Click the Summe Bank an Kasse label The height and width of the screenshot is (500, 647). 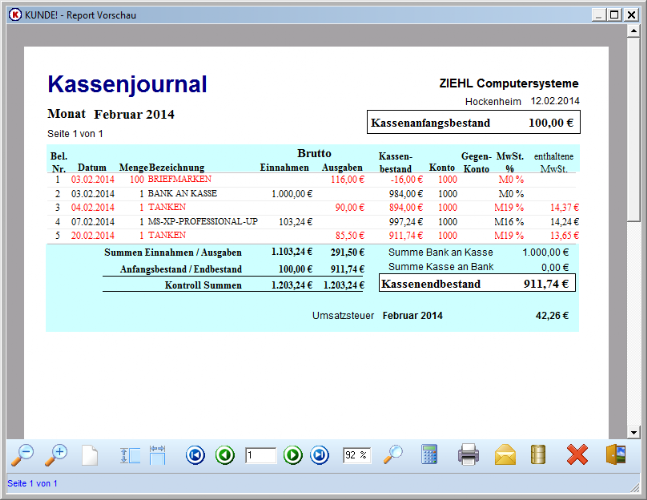(x=441, y=252)
